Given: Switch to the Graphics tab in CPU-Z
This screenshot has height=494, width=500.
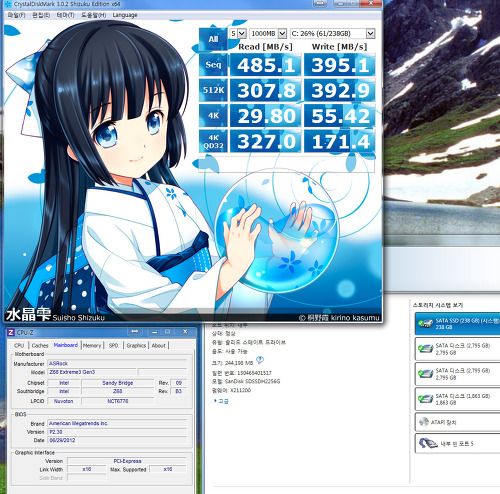Looking at the screenshot, I should [x=136, y=345].
